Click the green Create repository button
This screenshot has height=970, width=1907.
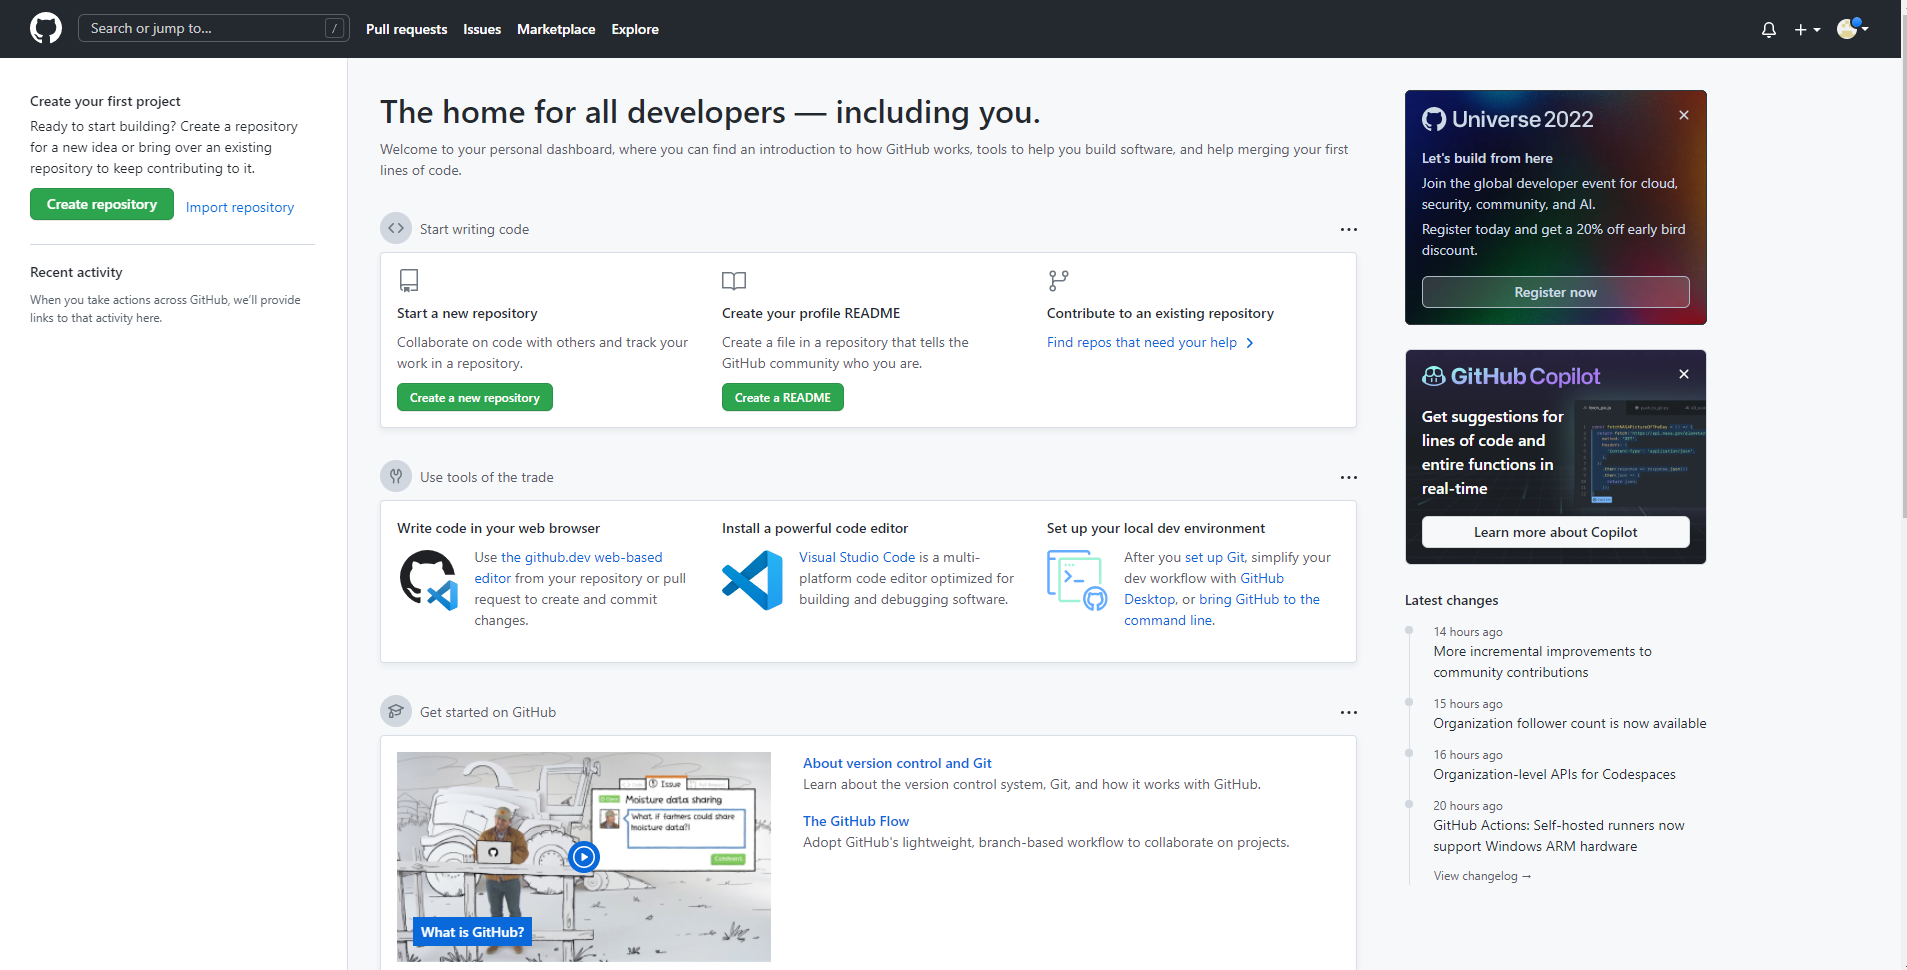click(102, 204)
